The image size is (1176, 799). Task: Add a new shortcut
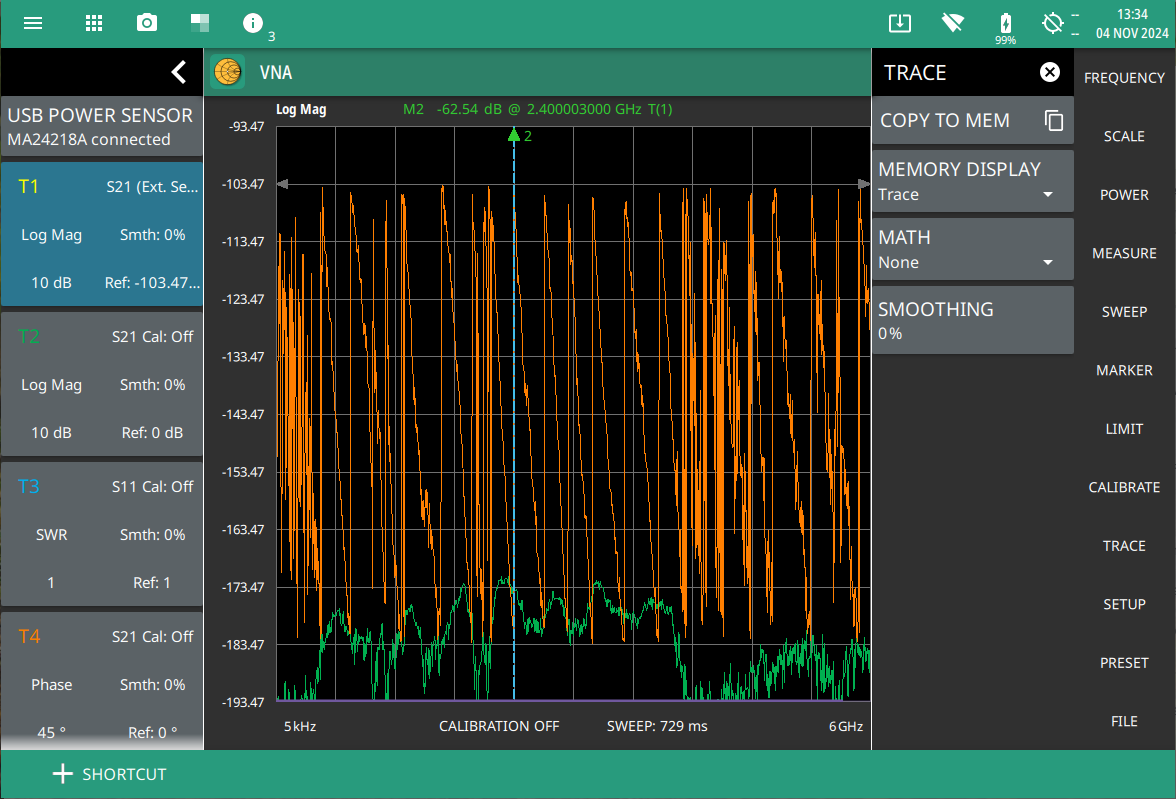pyautogui.click(x=109, y=774)
